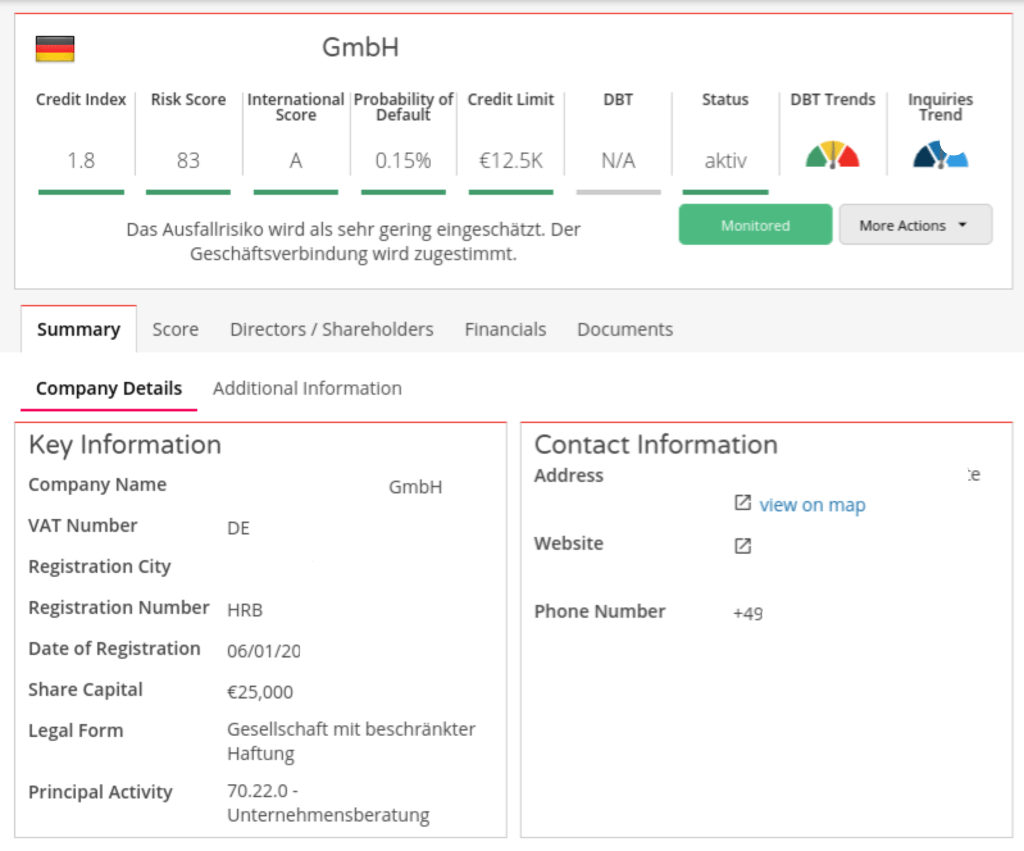Open the Directors / Shareholders tab
The width and height of the screenshot is (1024, 851).
coord(331,329)
